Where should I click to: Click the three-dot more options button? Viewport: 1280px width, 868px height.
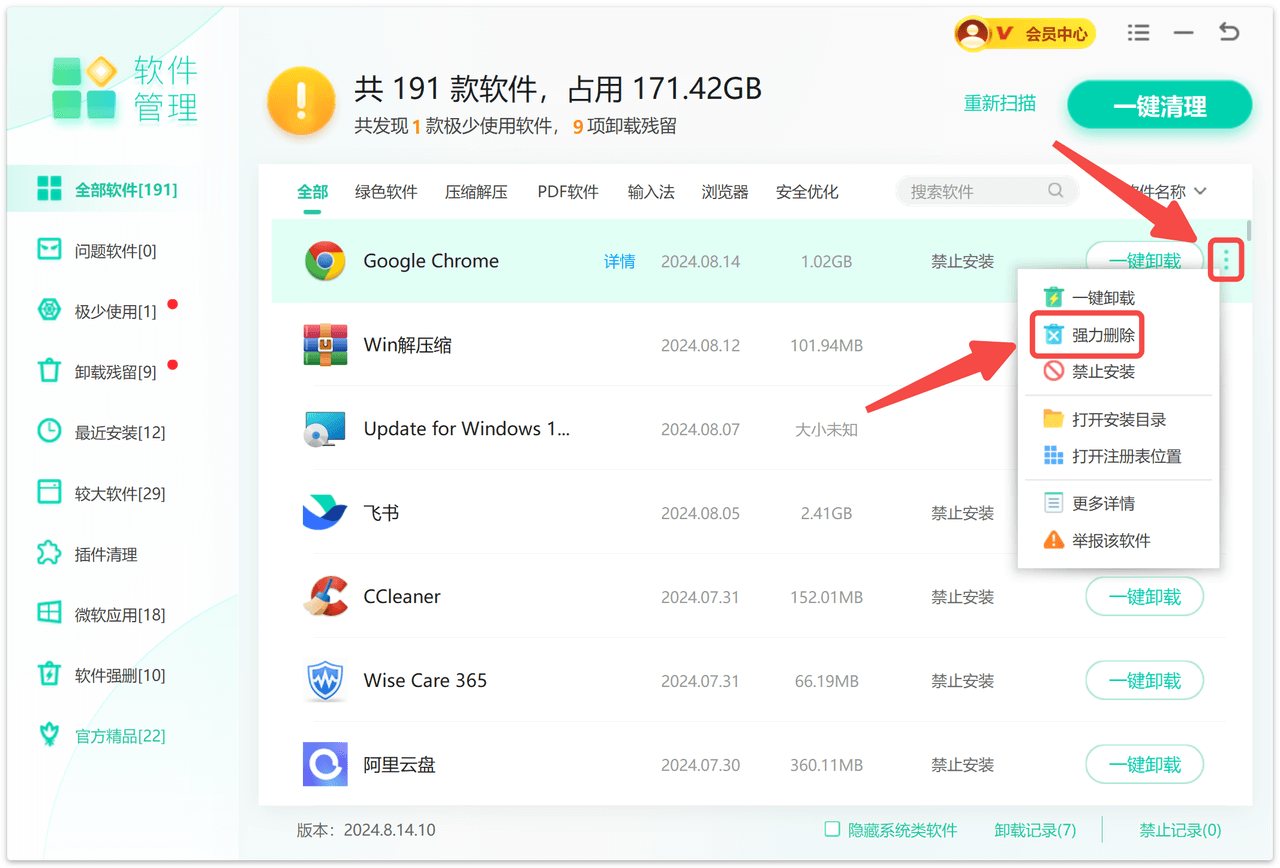(x=1226, y=261)
